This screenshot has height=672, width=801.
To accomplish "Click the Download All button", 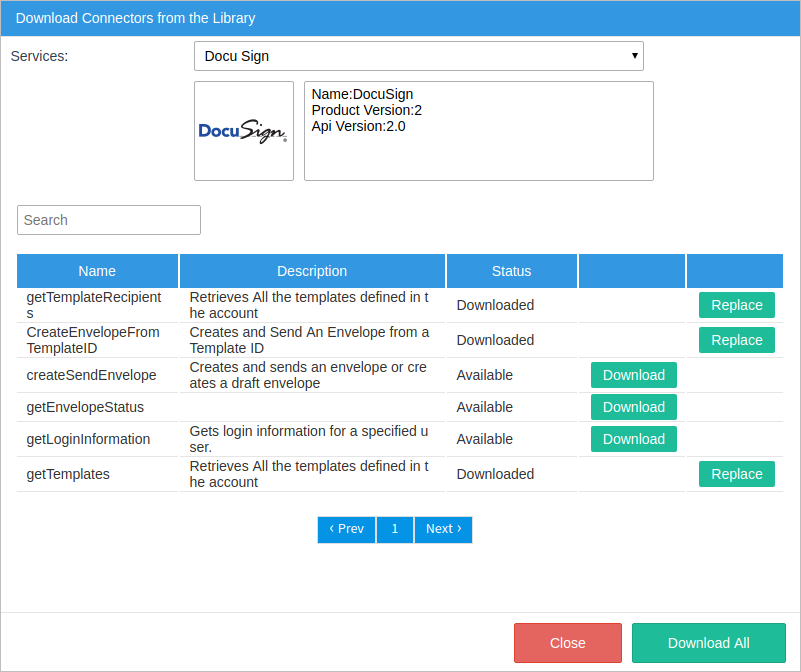I will click(708, 643).
